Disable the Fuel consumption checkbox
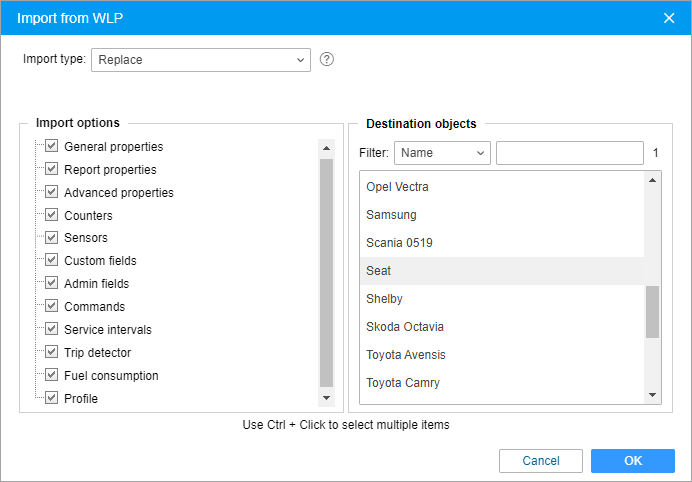 (52, 375)
